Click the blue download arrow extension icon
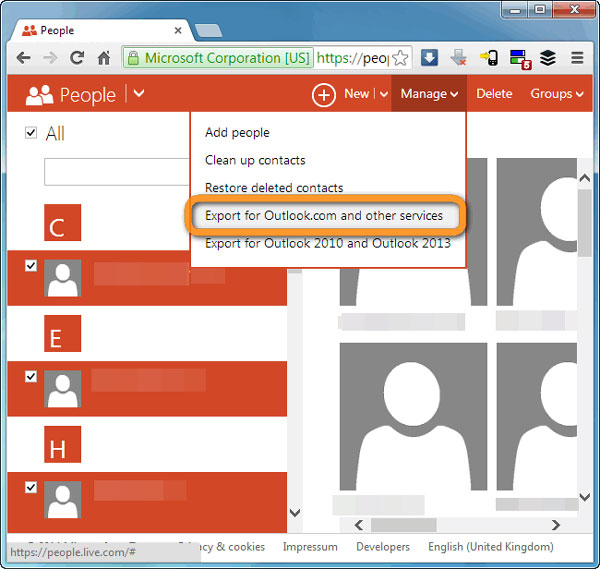This screenshot has width=600, height=569. [x=429, y=58]
